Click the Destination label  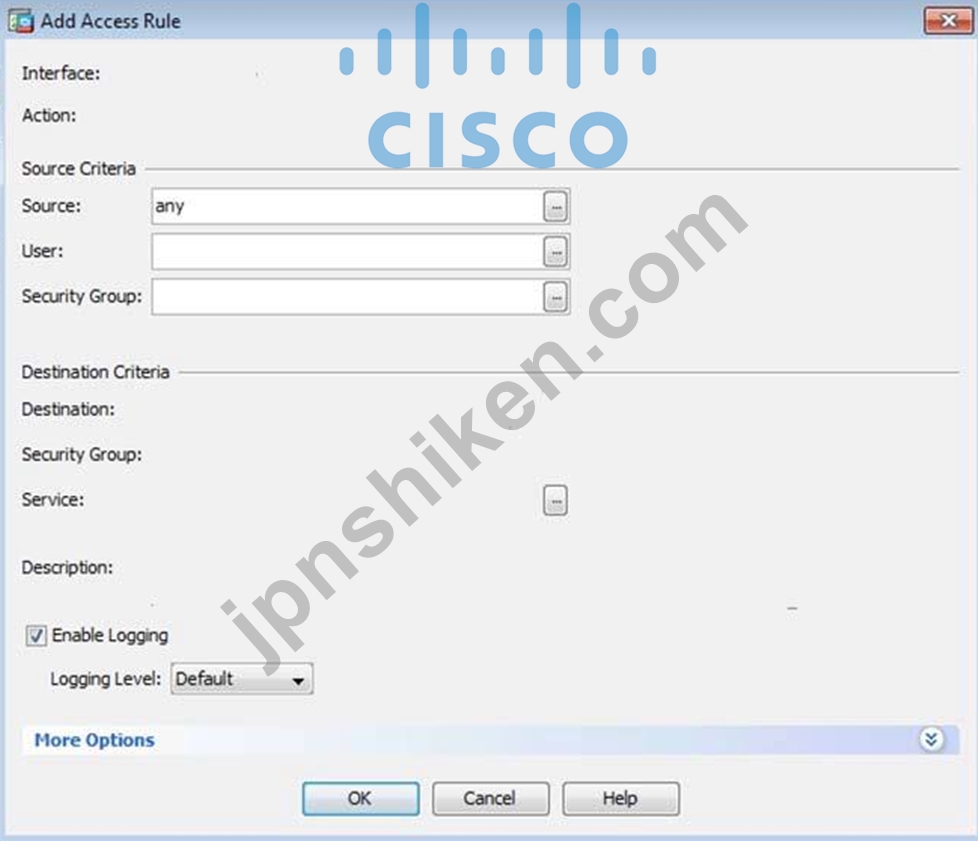[x=69, y=409]
